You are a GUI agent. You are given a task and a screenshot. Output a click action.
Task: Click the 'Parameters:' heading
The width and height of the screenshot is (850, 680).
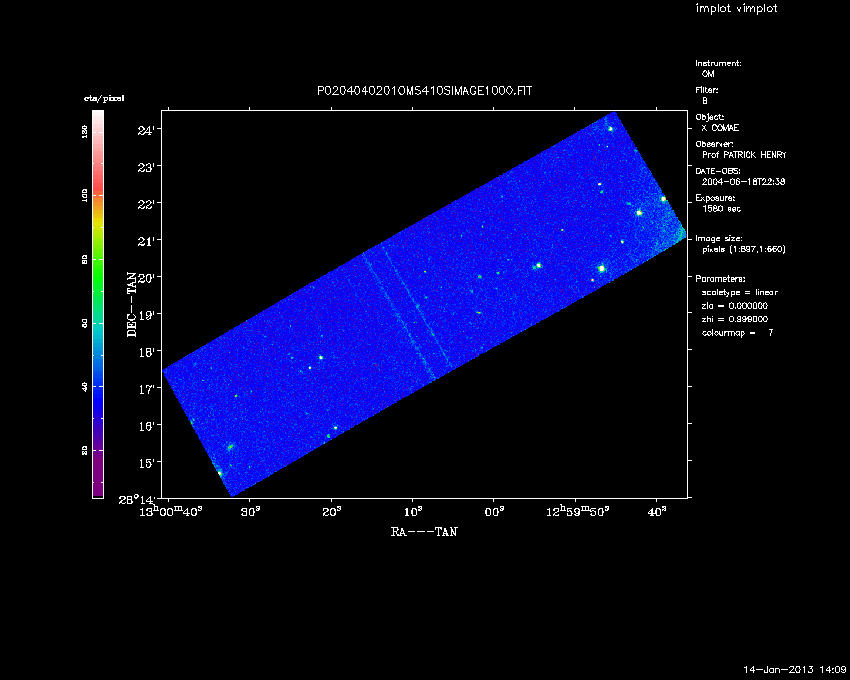point(720,279)
